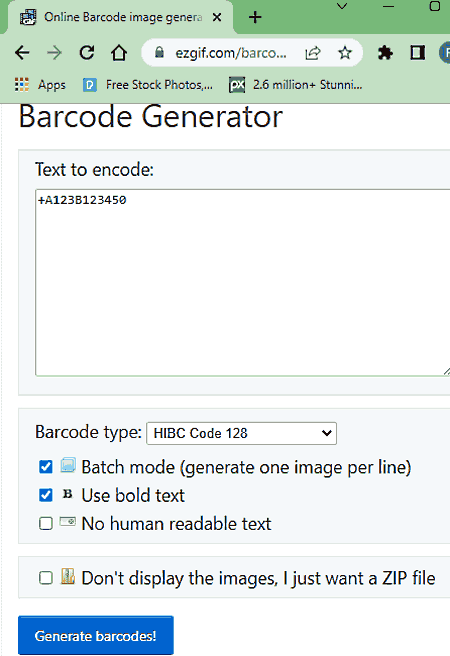Share this page via share icon

pyautogui.click(x=313, y=53)
